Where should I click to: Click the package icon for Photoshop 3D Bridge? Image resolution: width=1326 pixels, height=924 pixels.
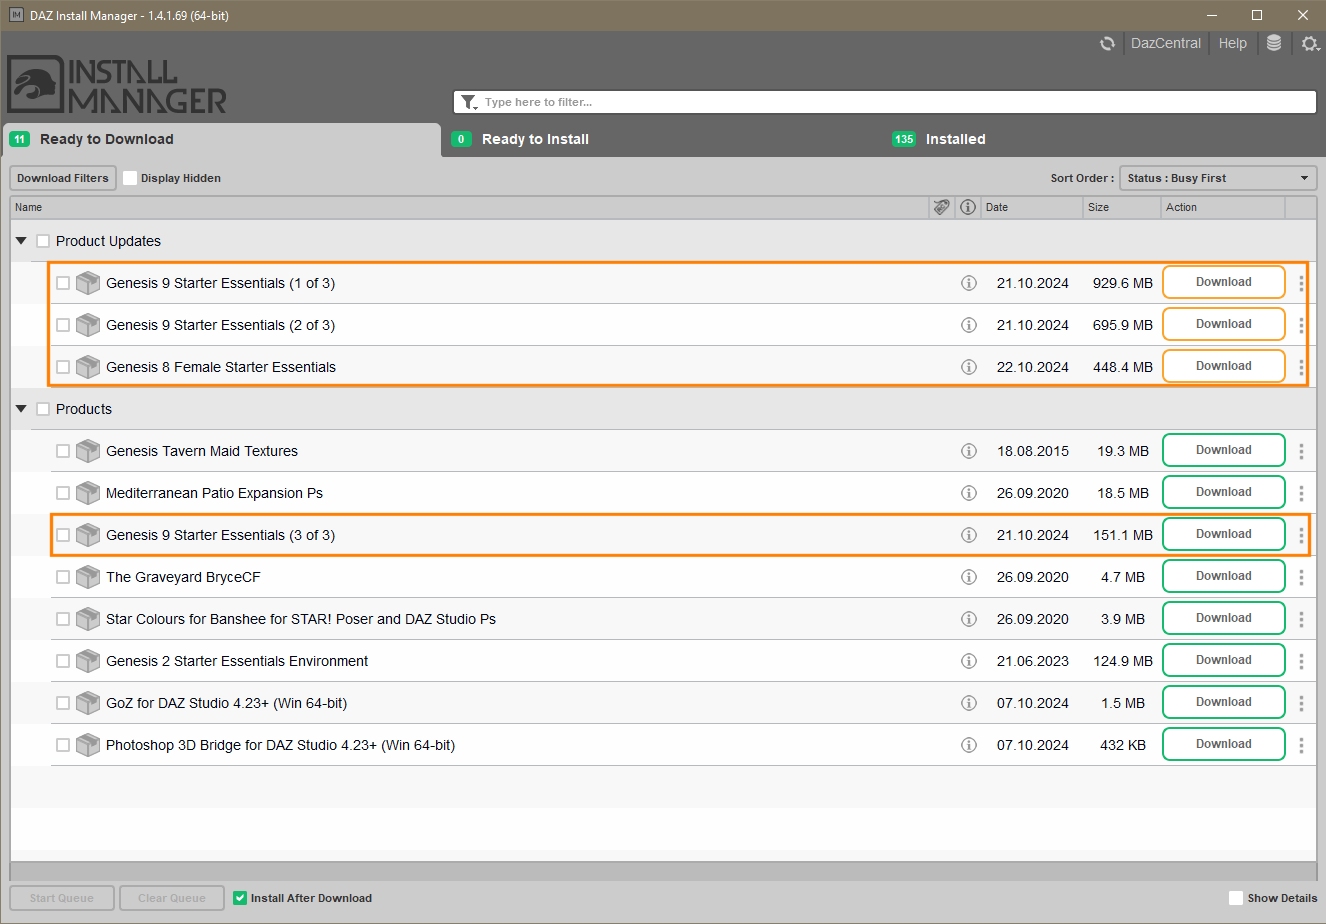coord(88,745)
